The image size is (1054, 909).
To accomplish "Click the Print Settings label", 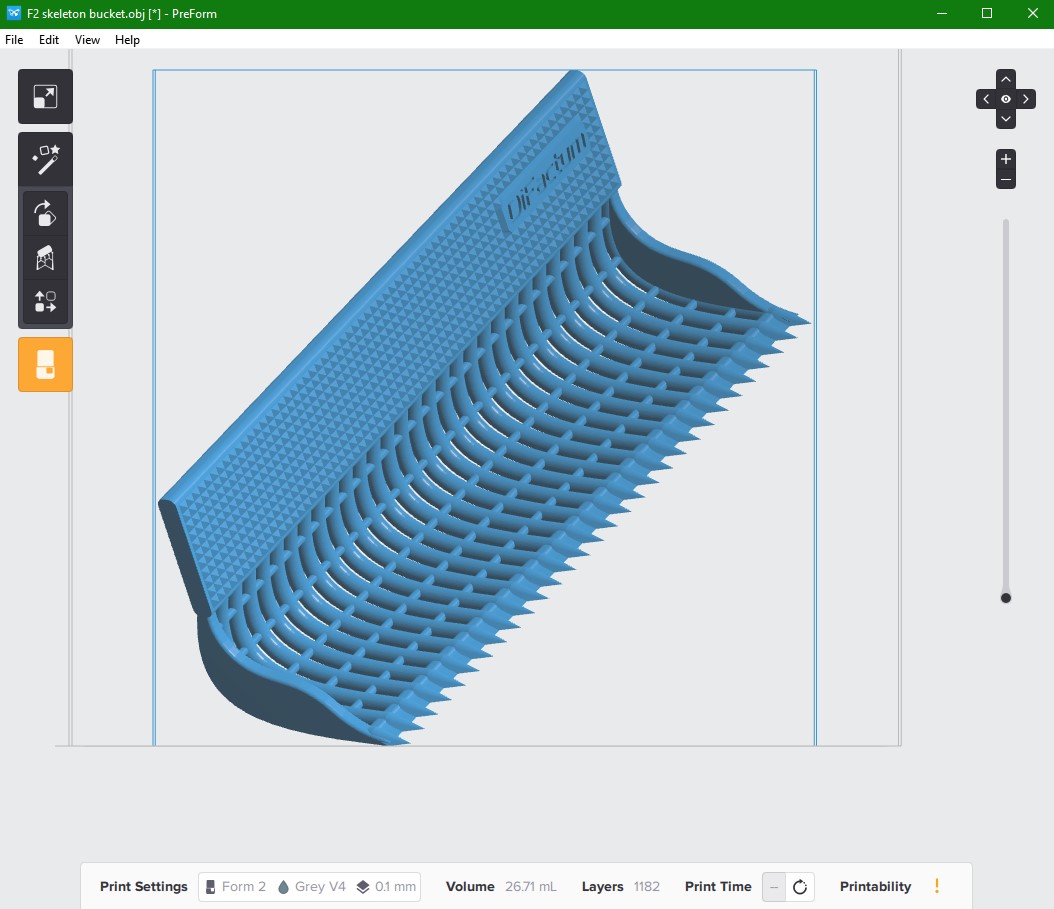I will (x=144, y=887).
